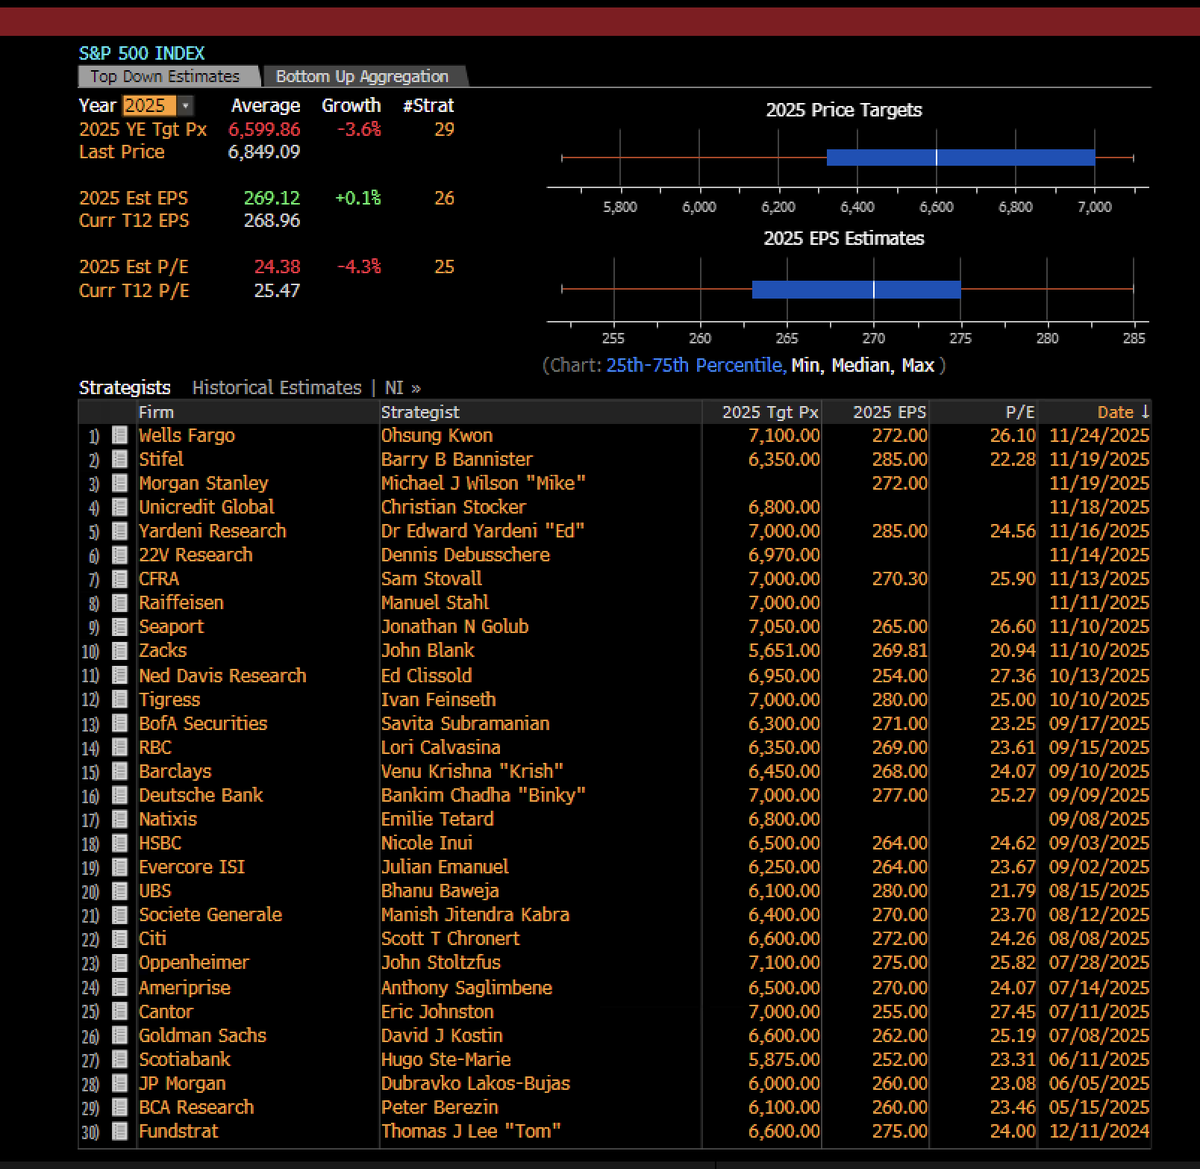
Task: Click the Citi row document icon
Action: [x=120, y=939]
